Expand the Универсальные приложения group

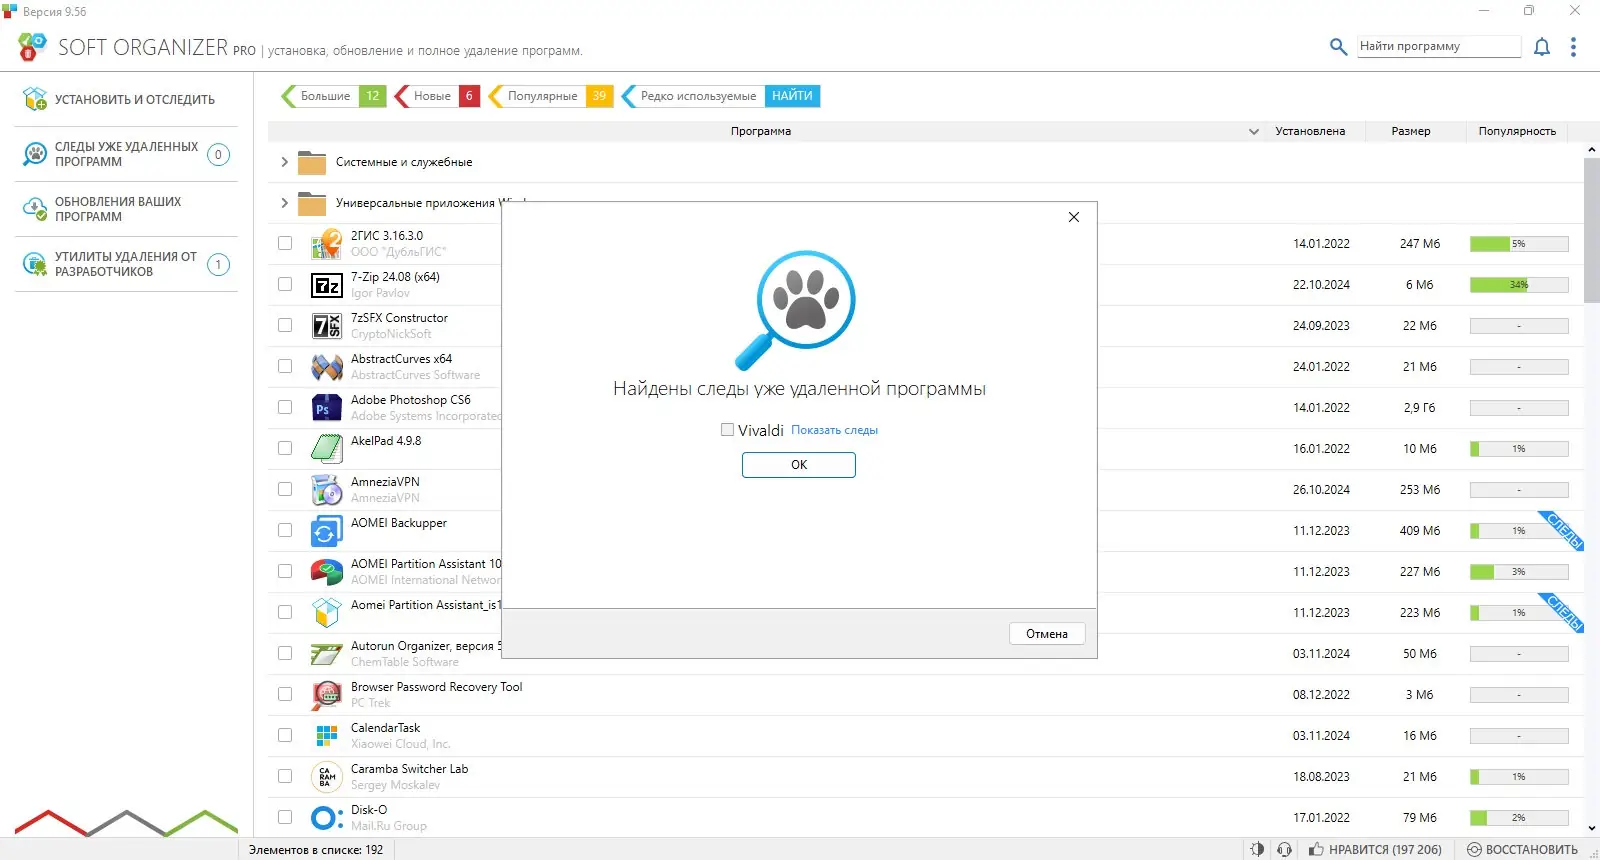point(284,203)
